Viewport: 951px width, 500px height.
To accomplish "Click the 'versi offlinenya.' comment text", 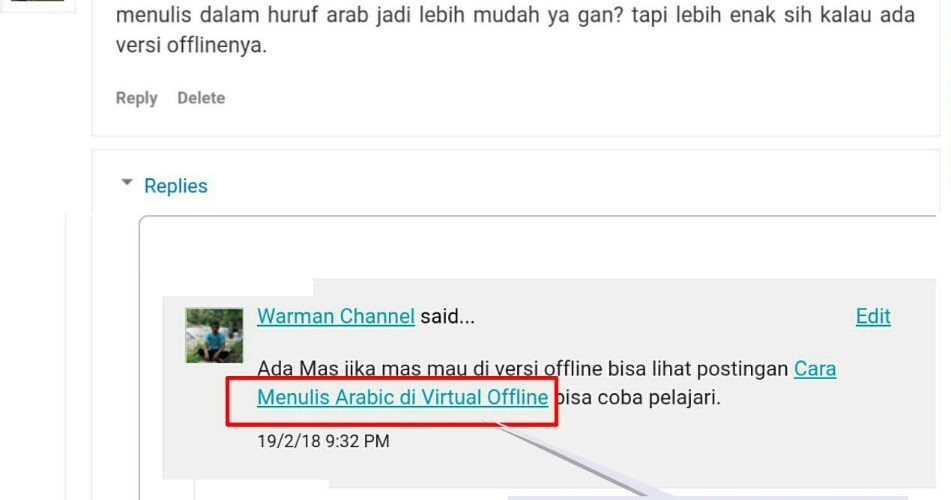I will pos(191,46).
